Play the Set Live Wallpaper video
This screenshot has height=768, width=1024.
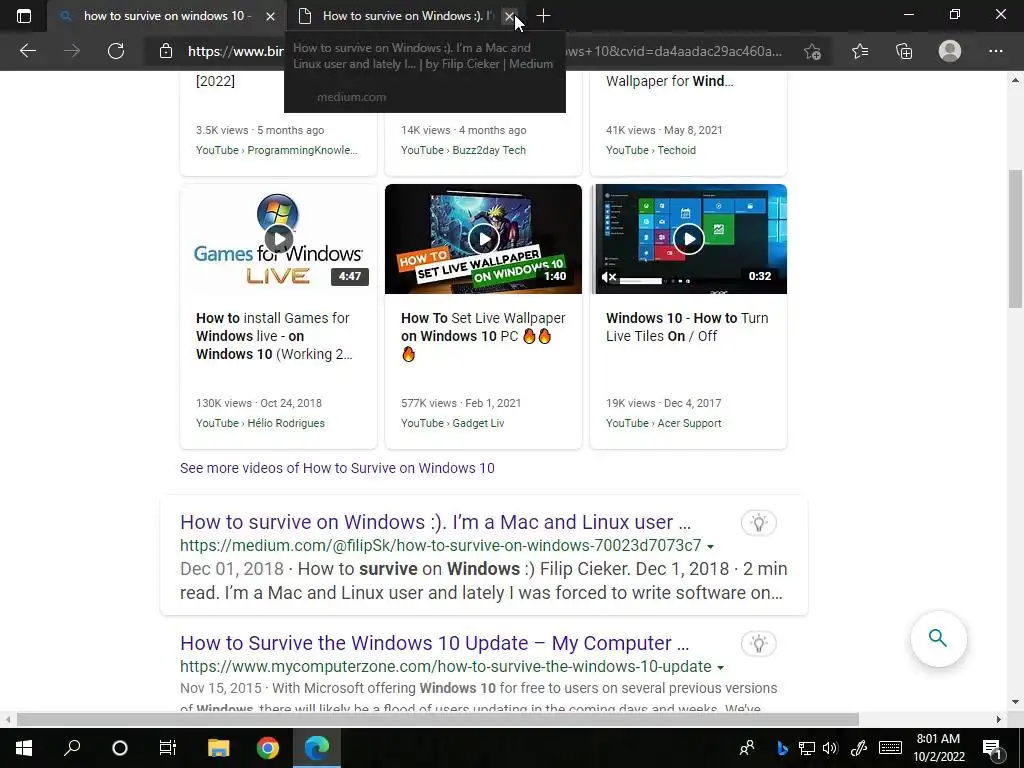[483, 239]
